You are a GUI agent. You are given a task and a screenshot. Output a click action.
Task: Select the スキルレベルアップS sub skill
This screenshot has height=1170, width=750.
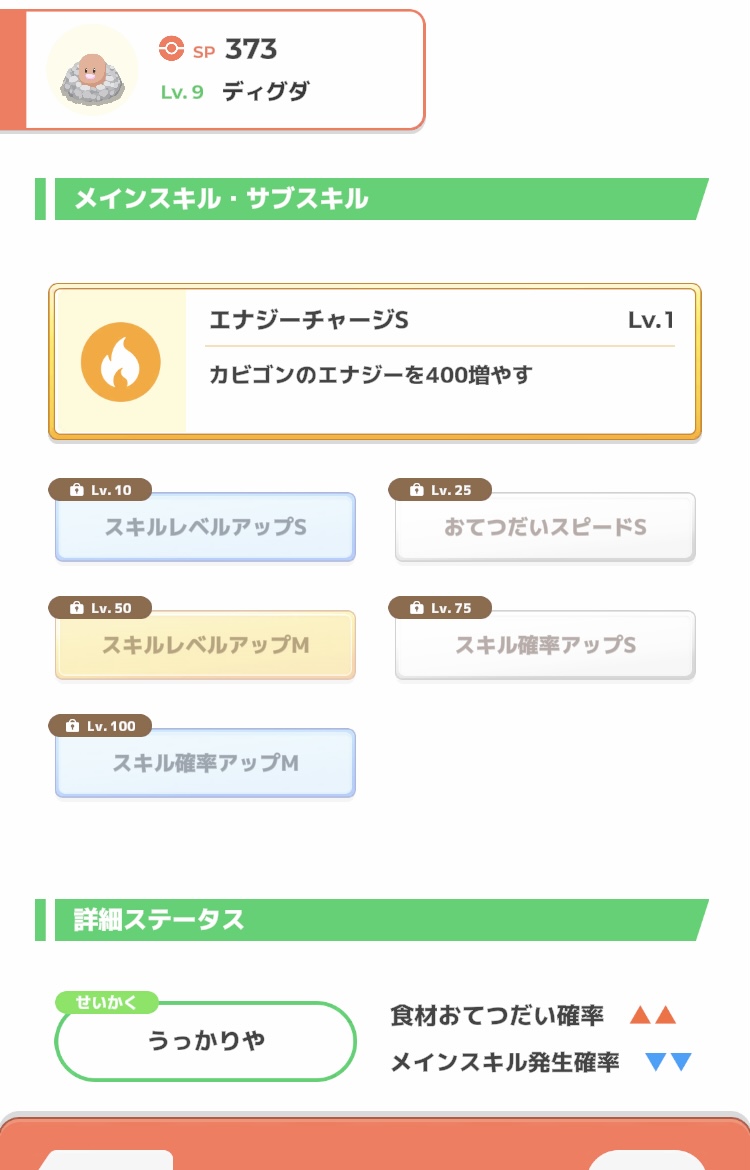[x=205, y=527]
